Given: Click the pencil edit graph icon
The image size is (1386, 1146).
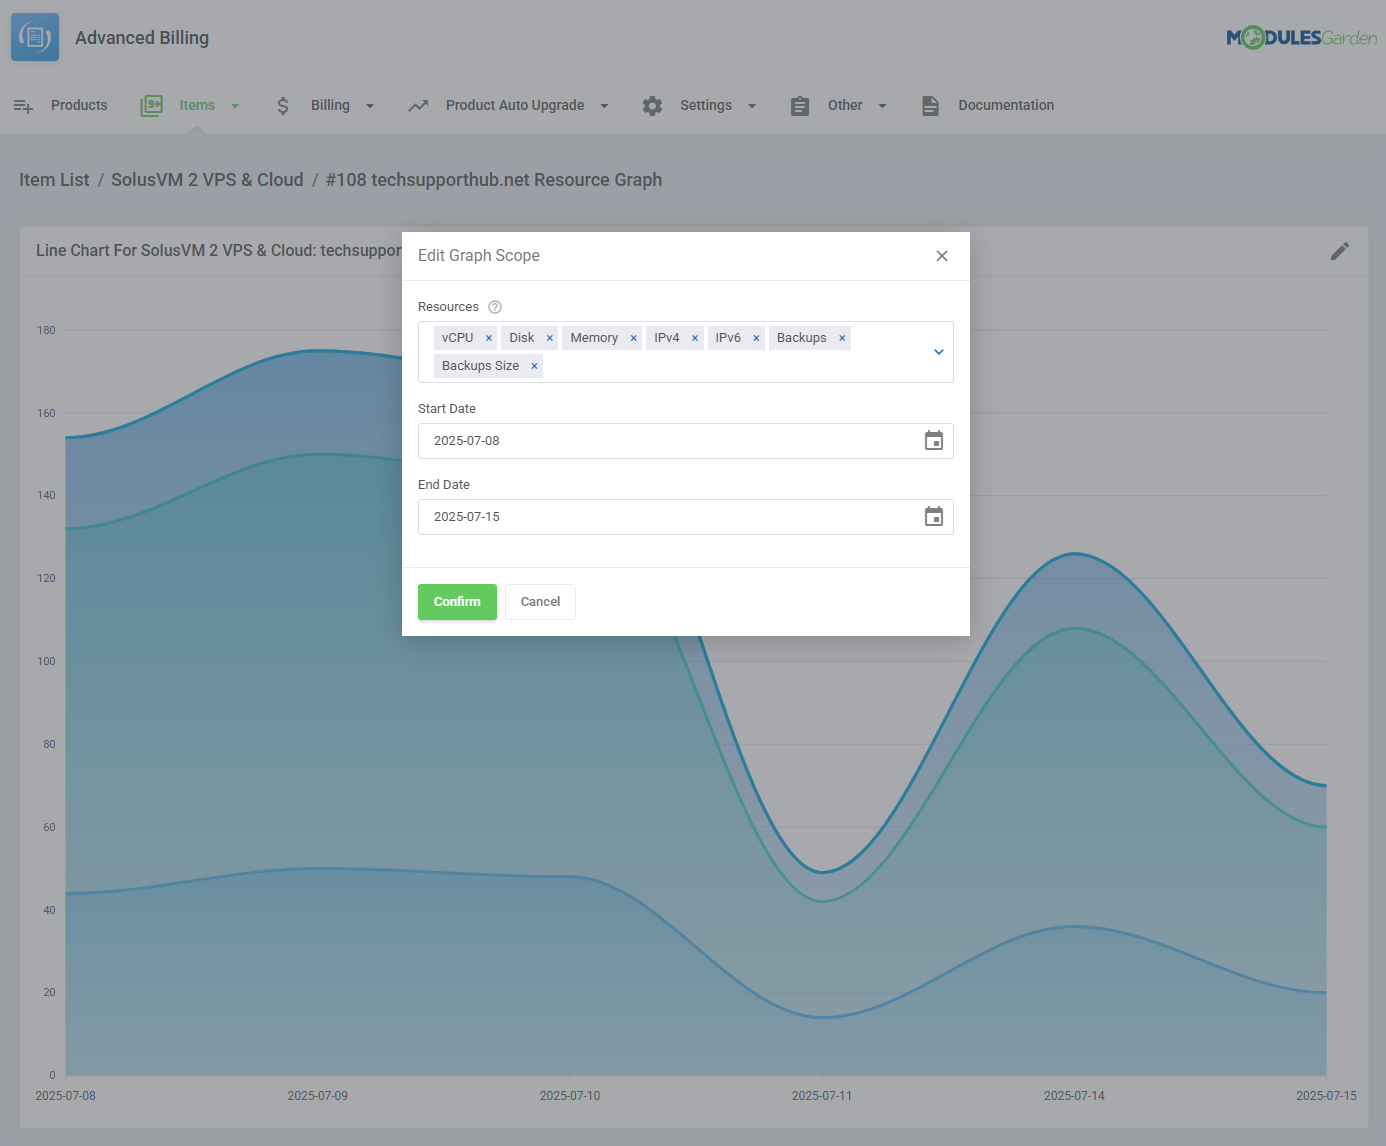Looking at the screenshot, I should click(1340, 251).
